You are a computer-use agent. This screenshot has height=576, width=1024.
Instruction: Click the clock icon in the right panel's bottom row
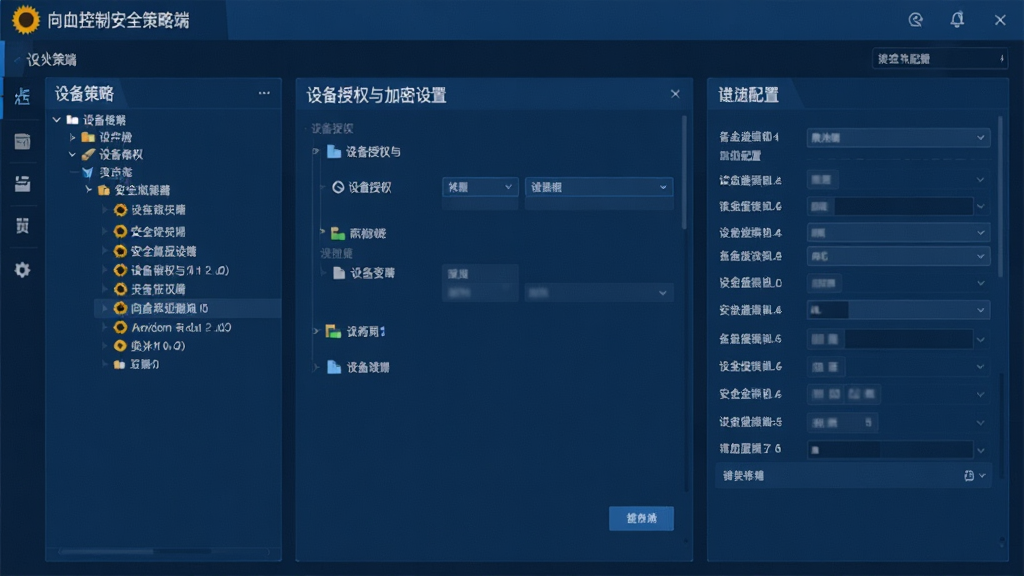968,476
